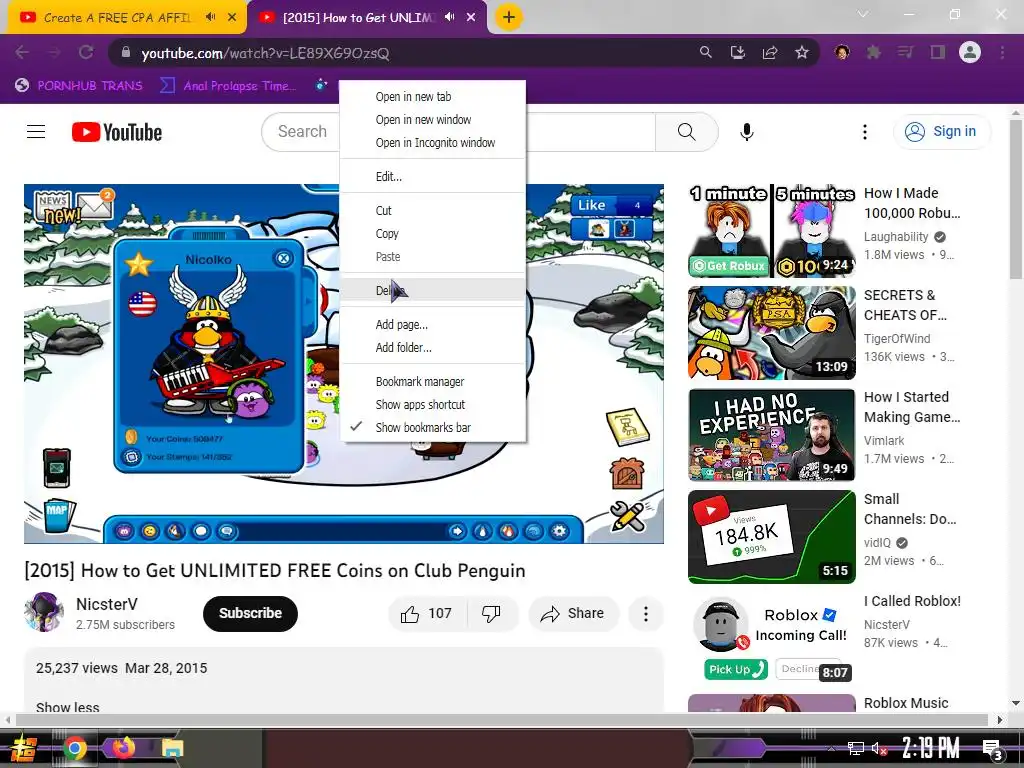Viewport: 1024px width, 768px height.
Task: Click the Sign in button
Action: [x=941, y=131]
